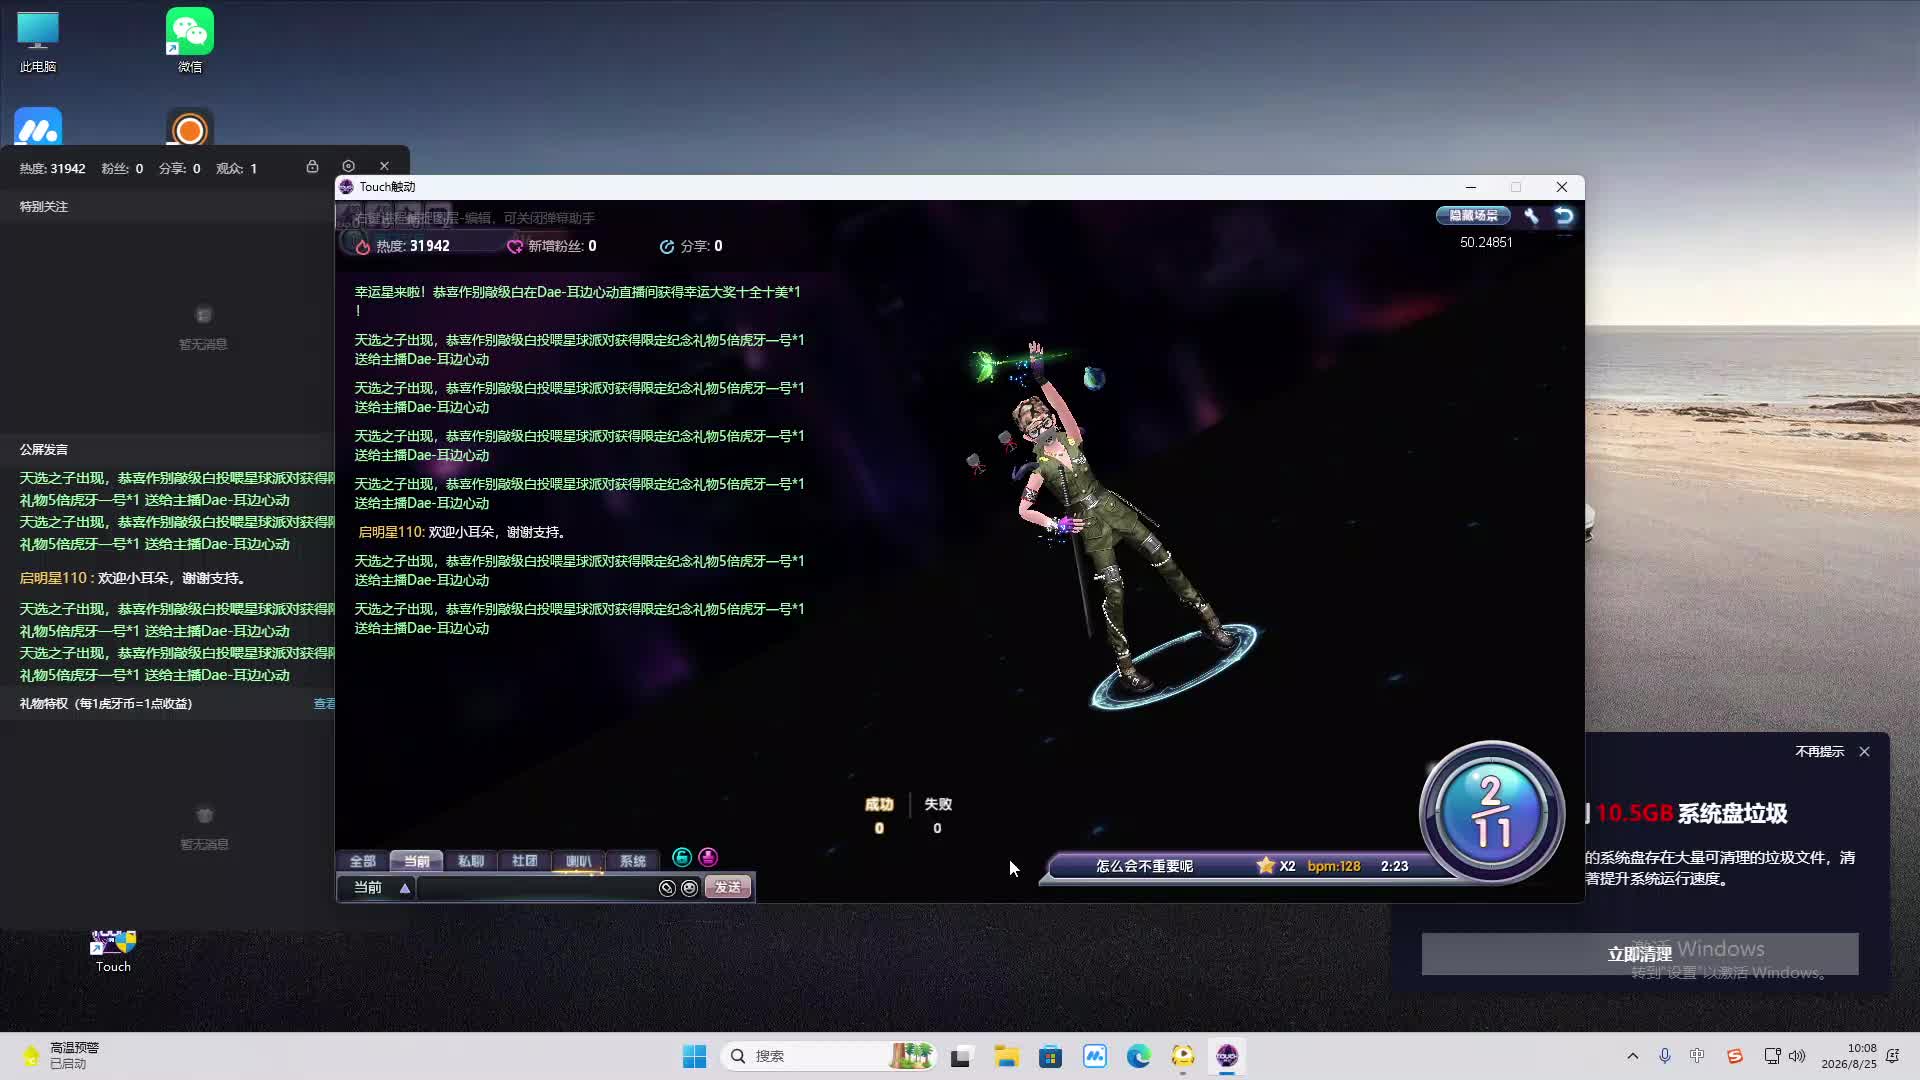Viewport: 1920px width, 1080px height.
Task: Click the teal unlock icon beside the chat tabs
Action: tap(682, 857)
